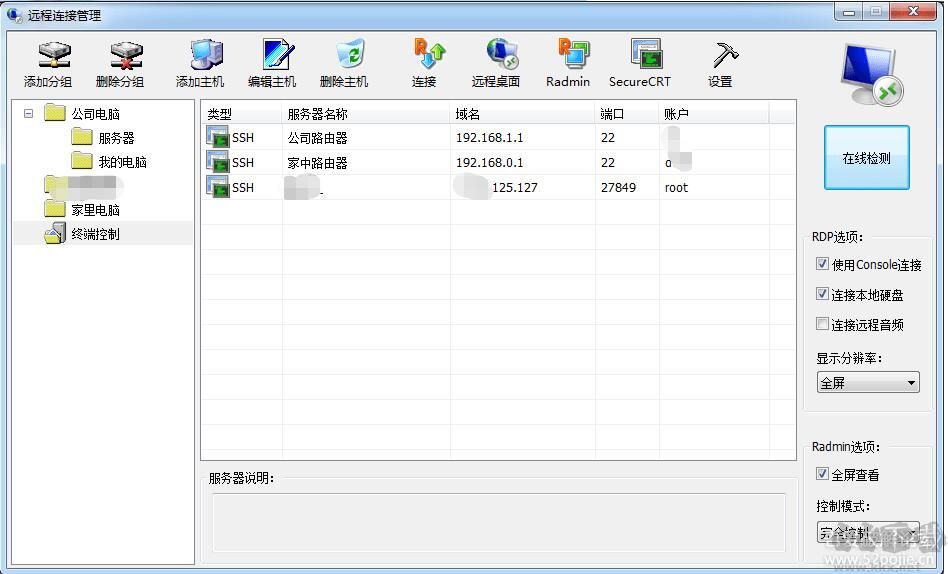Toggle 使用Console连接 checkbox
The image size is (948, 574).
pyautogui.click(x=822, y=264)
